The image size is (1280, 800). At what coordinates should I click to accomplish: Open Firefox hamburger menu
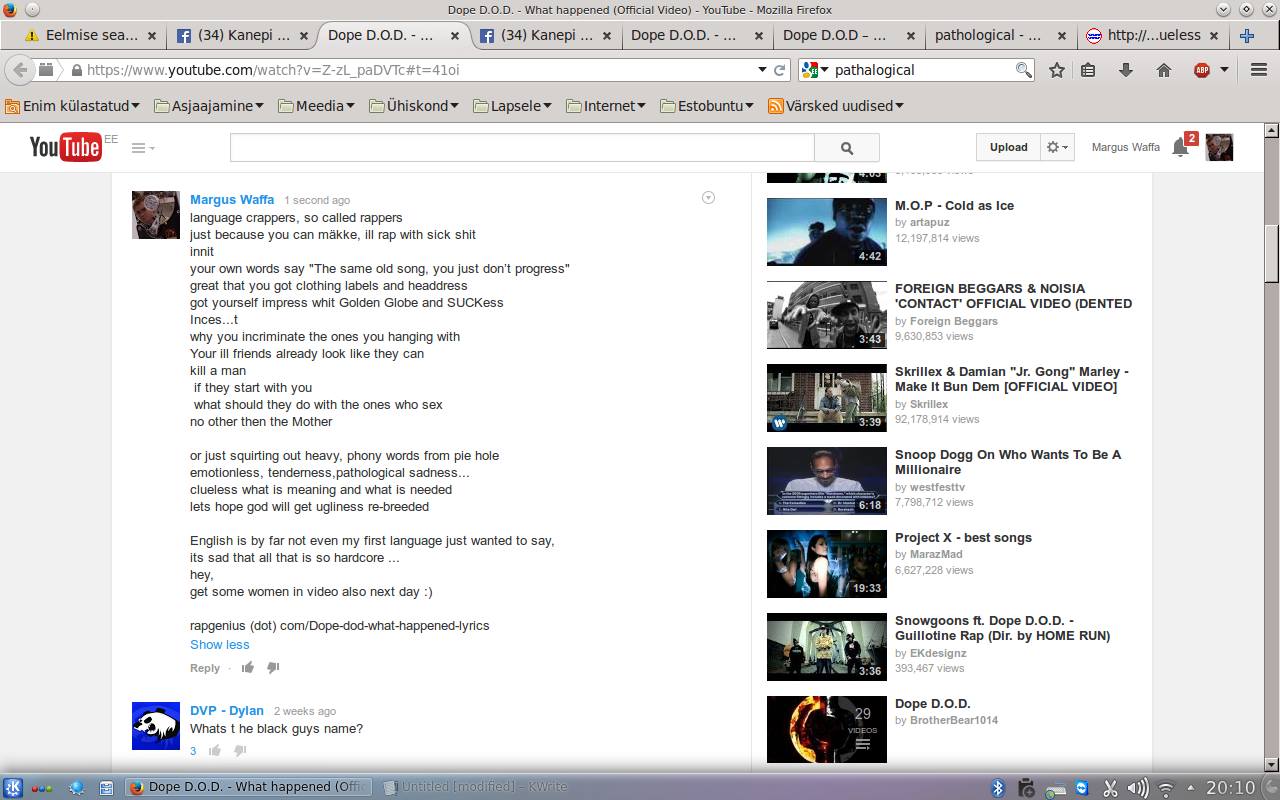click(1259, 70)
